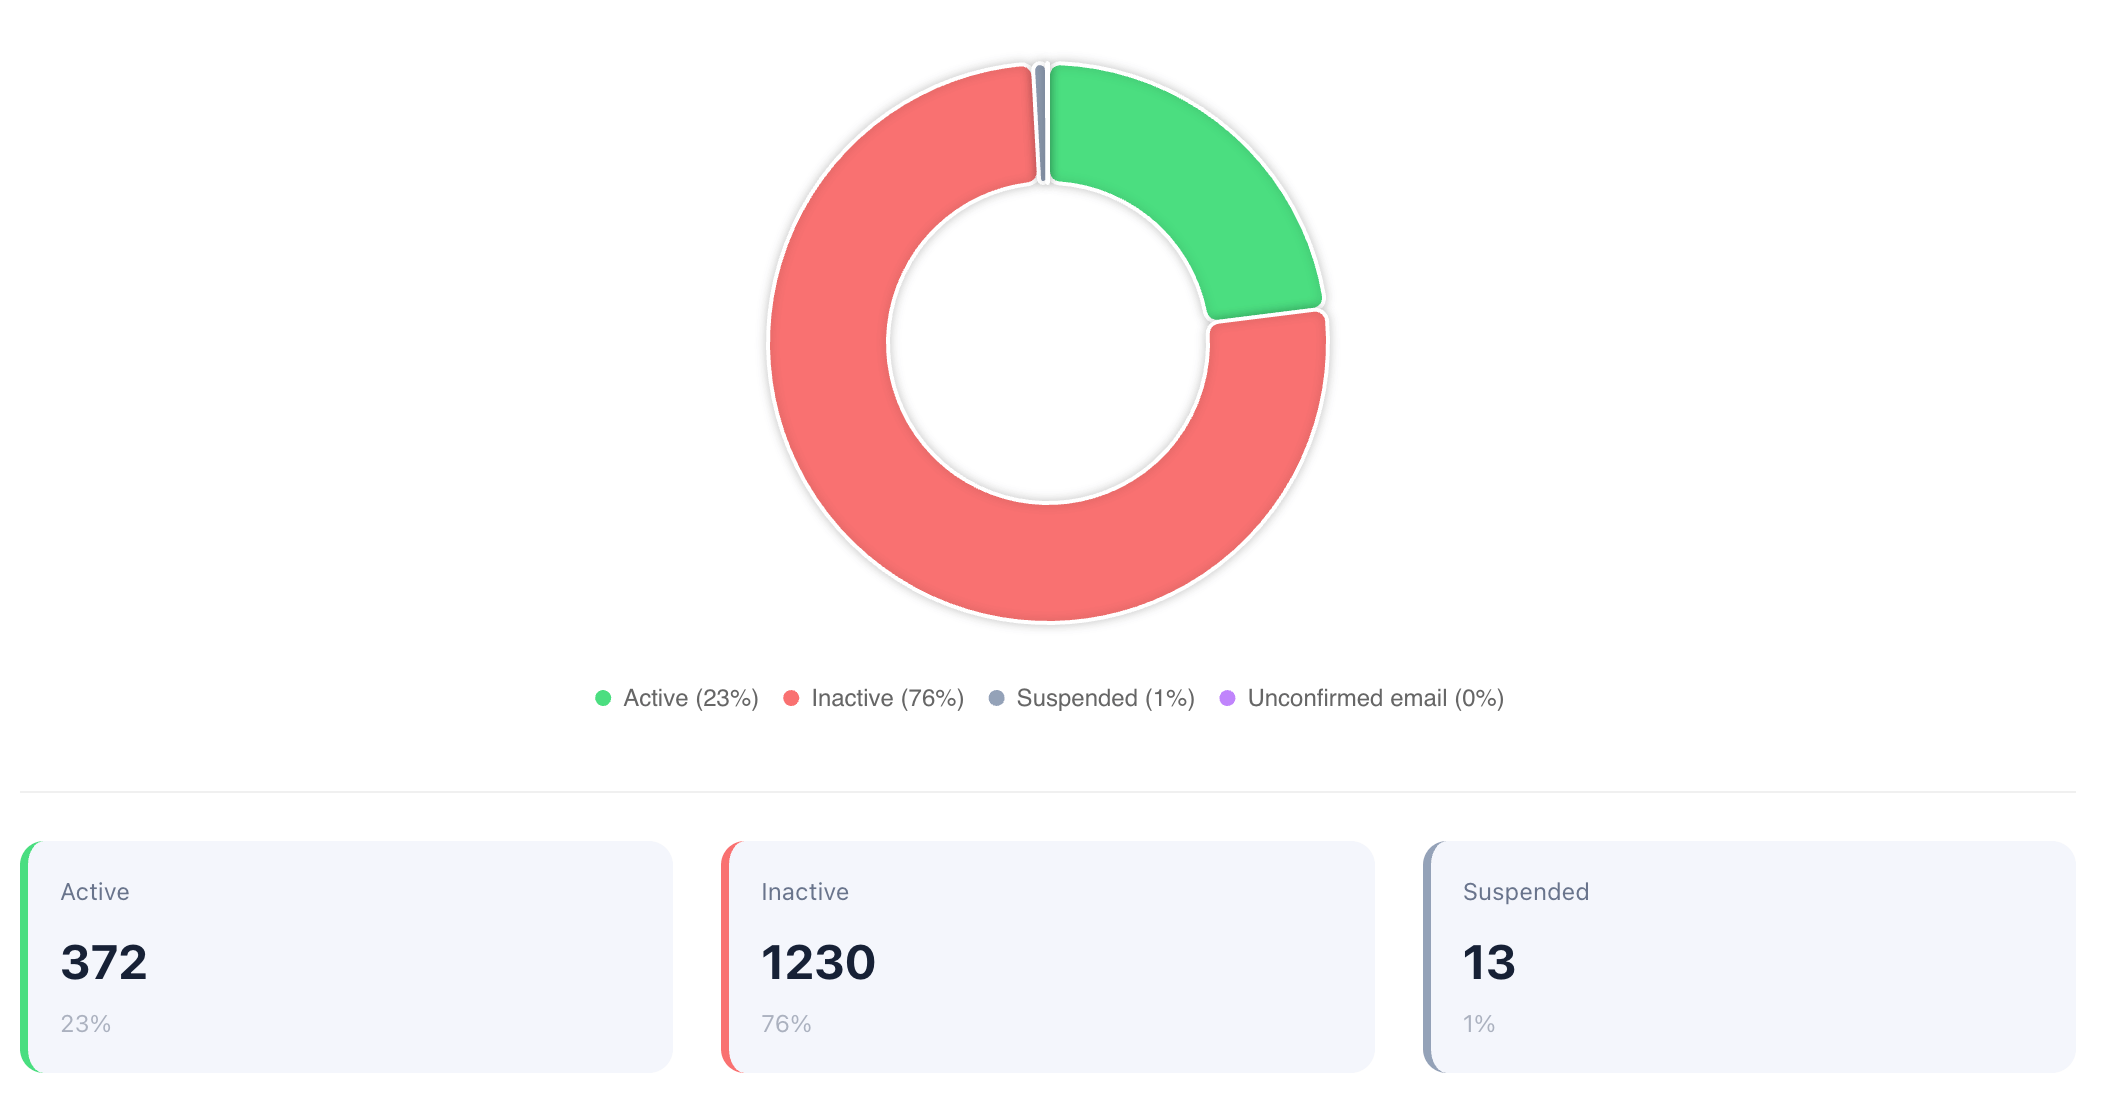Image resolution: width=2110 pixels, height=1104 pixels.
Task: Click the 372 active users count
Action: click(x=104, y=962)
